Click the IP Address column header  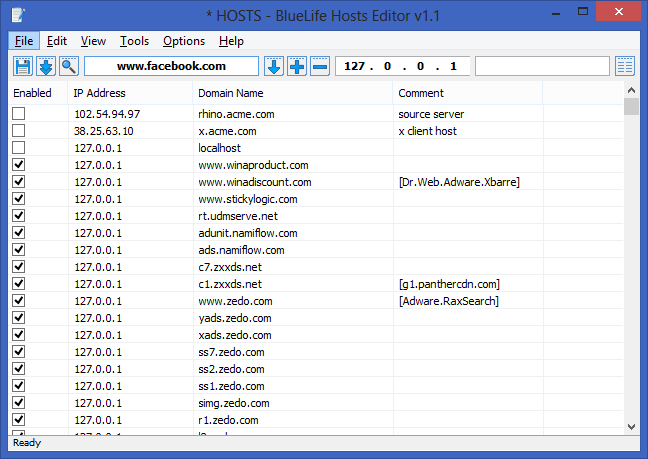point(130,93)
